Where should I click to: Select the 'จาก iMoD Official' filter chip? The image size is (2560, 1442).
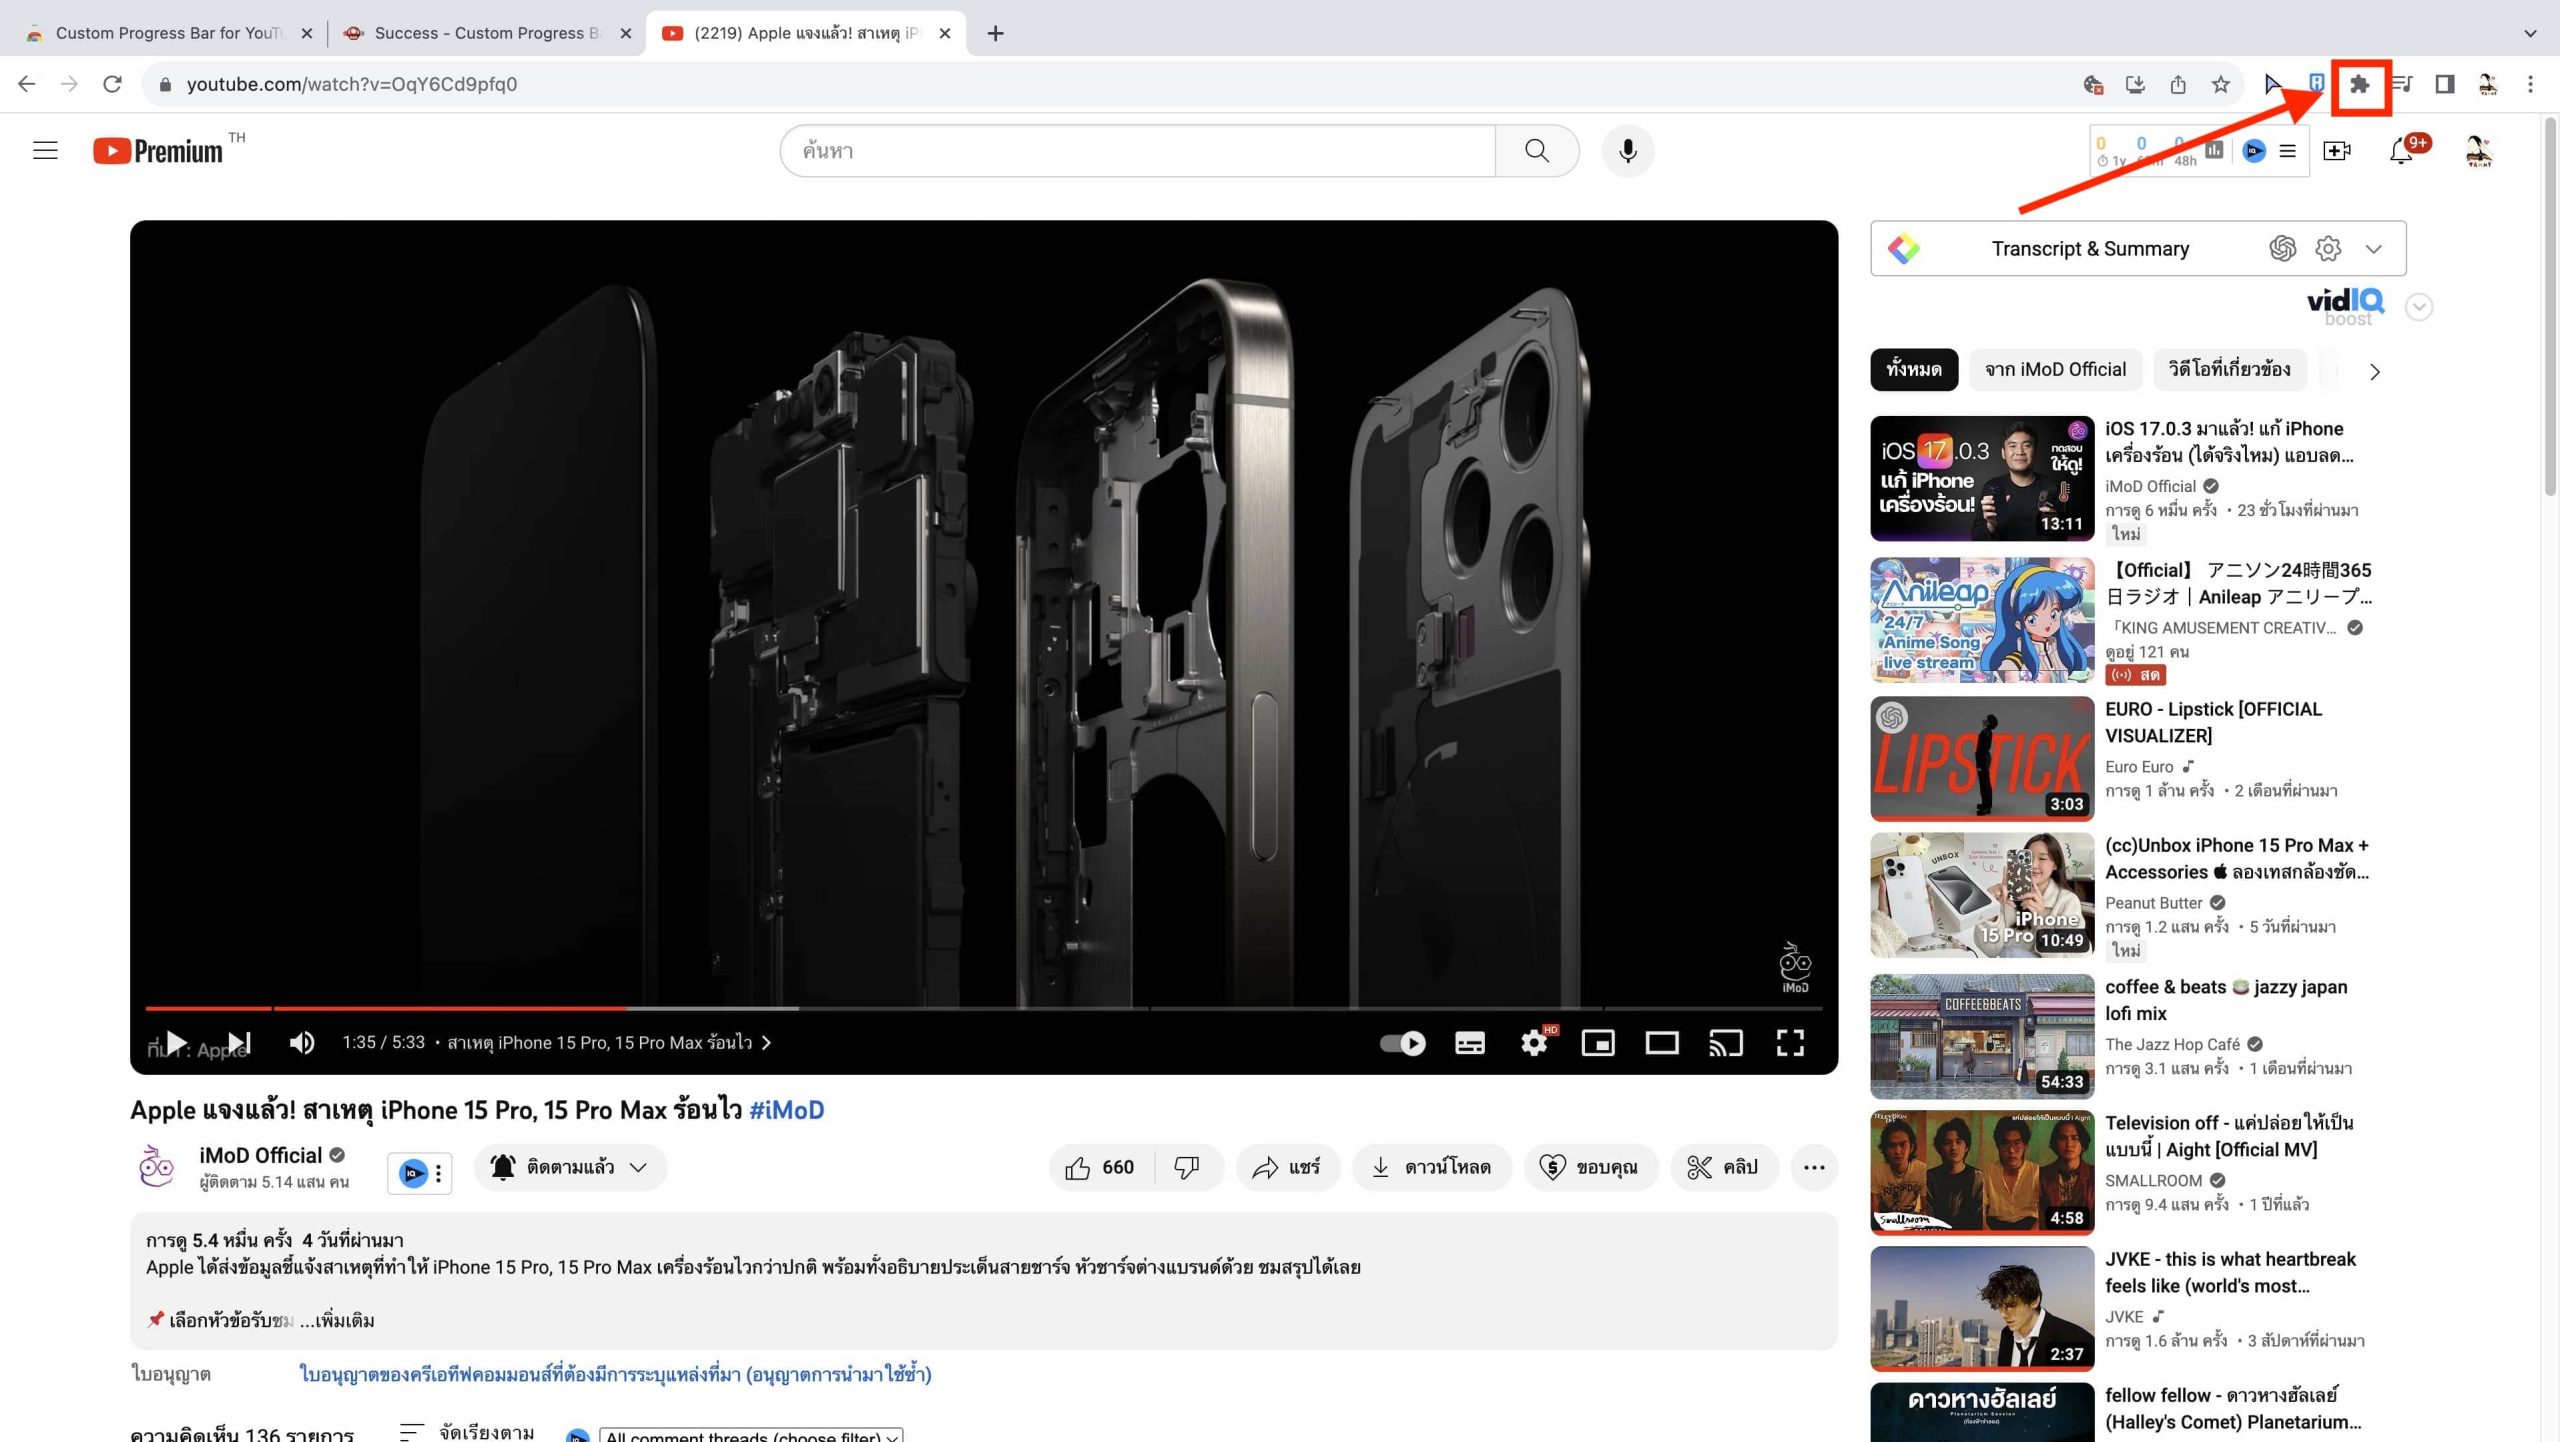pyautogui.click(x=2055, y=370)
